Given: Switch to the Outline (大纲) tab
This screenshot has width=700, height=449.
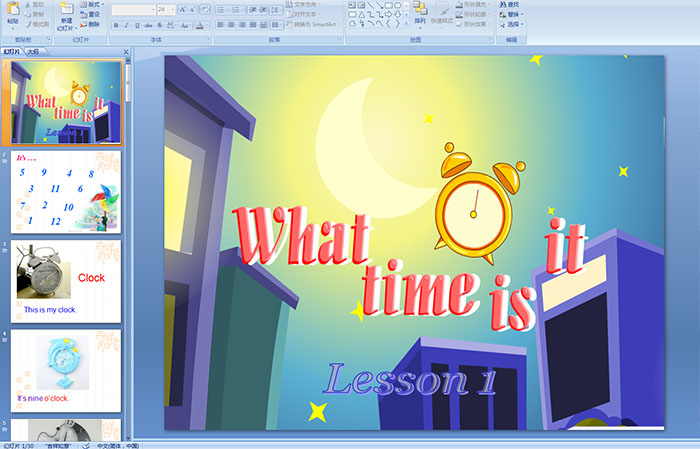Looking at the screenshot, I should 33,52.
